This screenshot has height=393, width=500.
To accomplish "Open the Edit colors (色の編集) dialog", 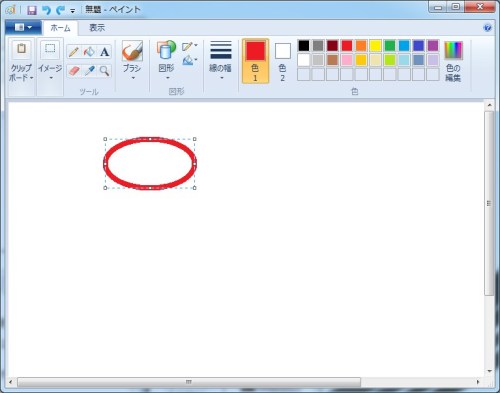I will tap(453, 62).
